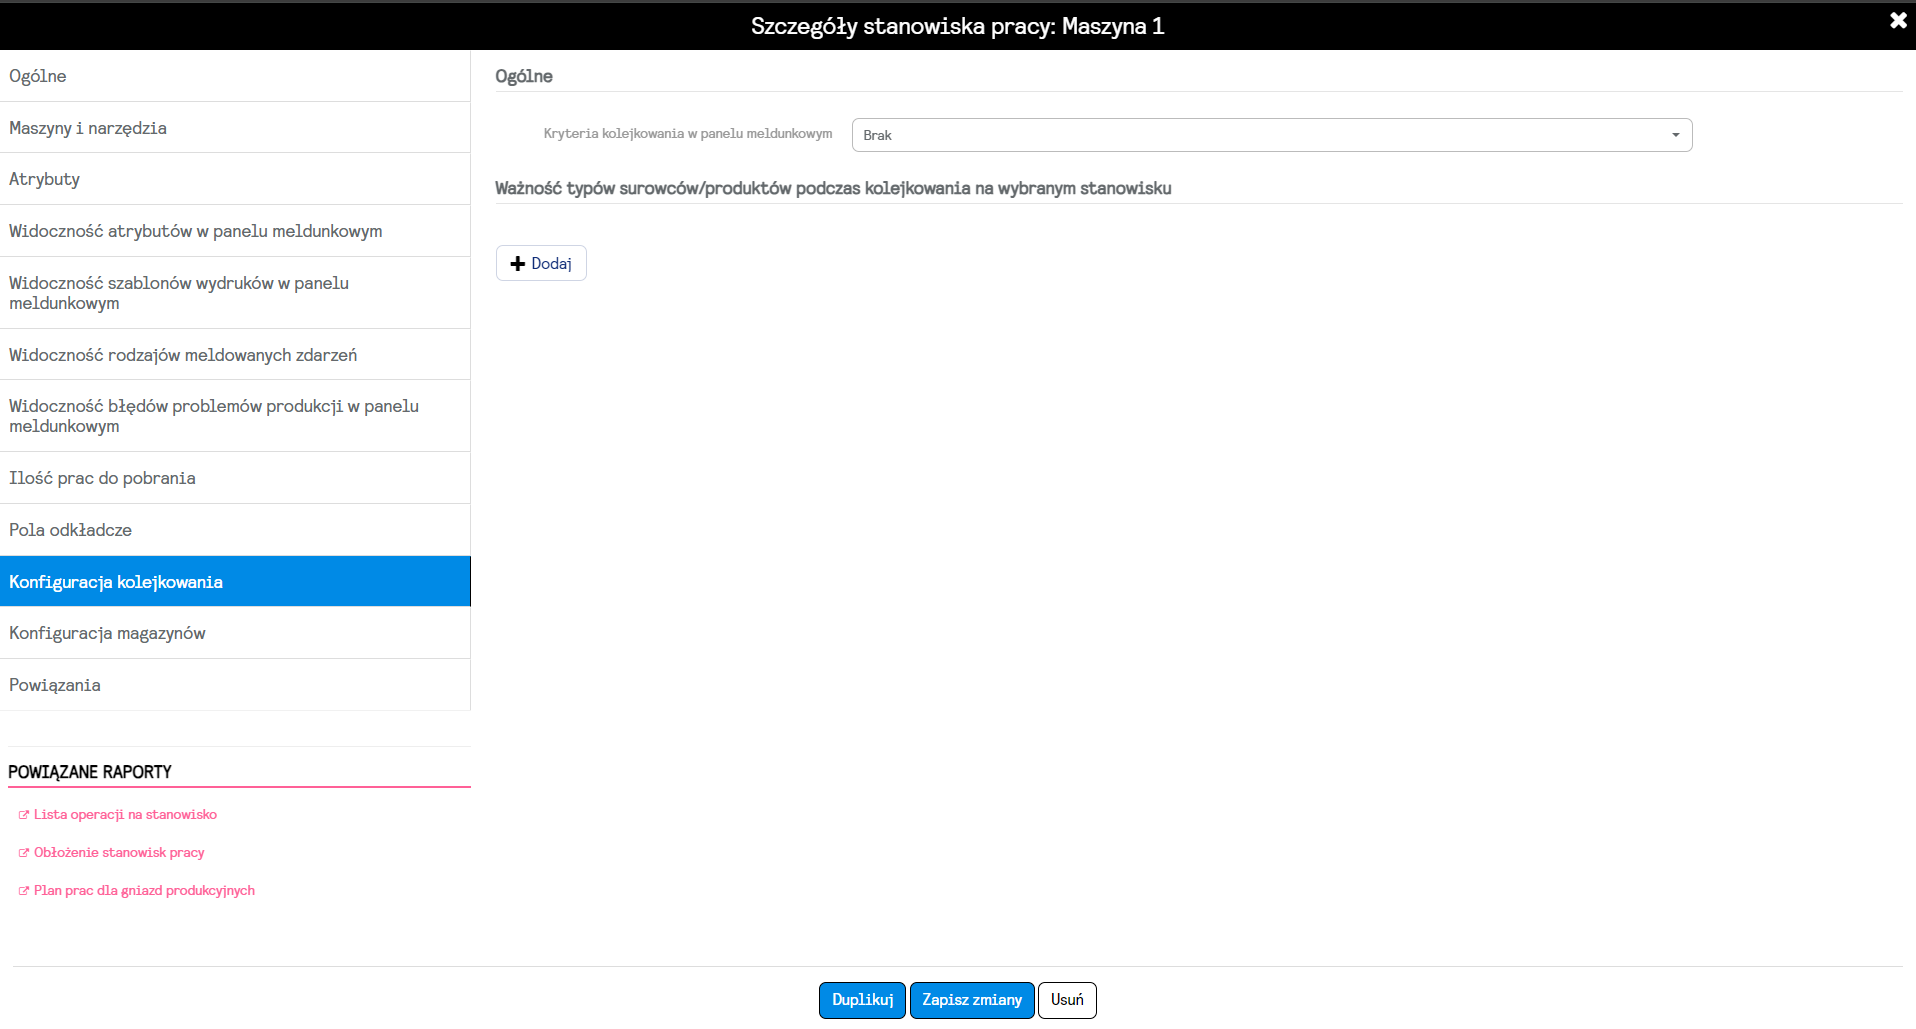The width and height of the screenshot is (1916, 1029).
Task: Click external link icon beside Plan prac dla gniazd
Action: [24, 891]
